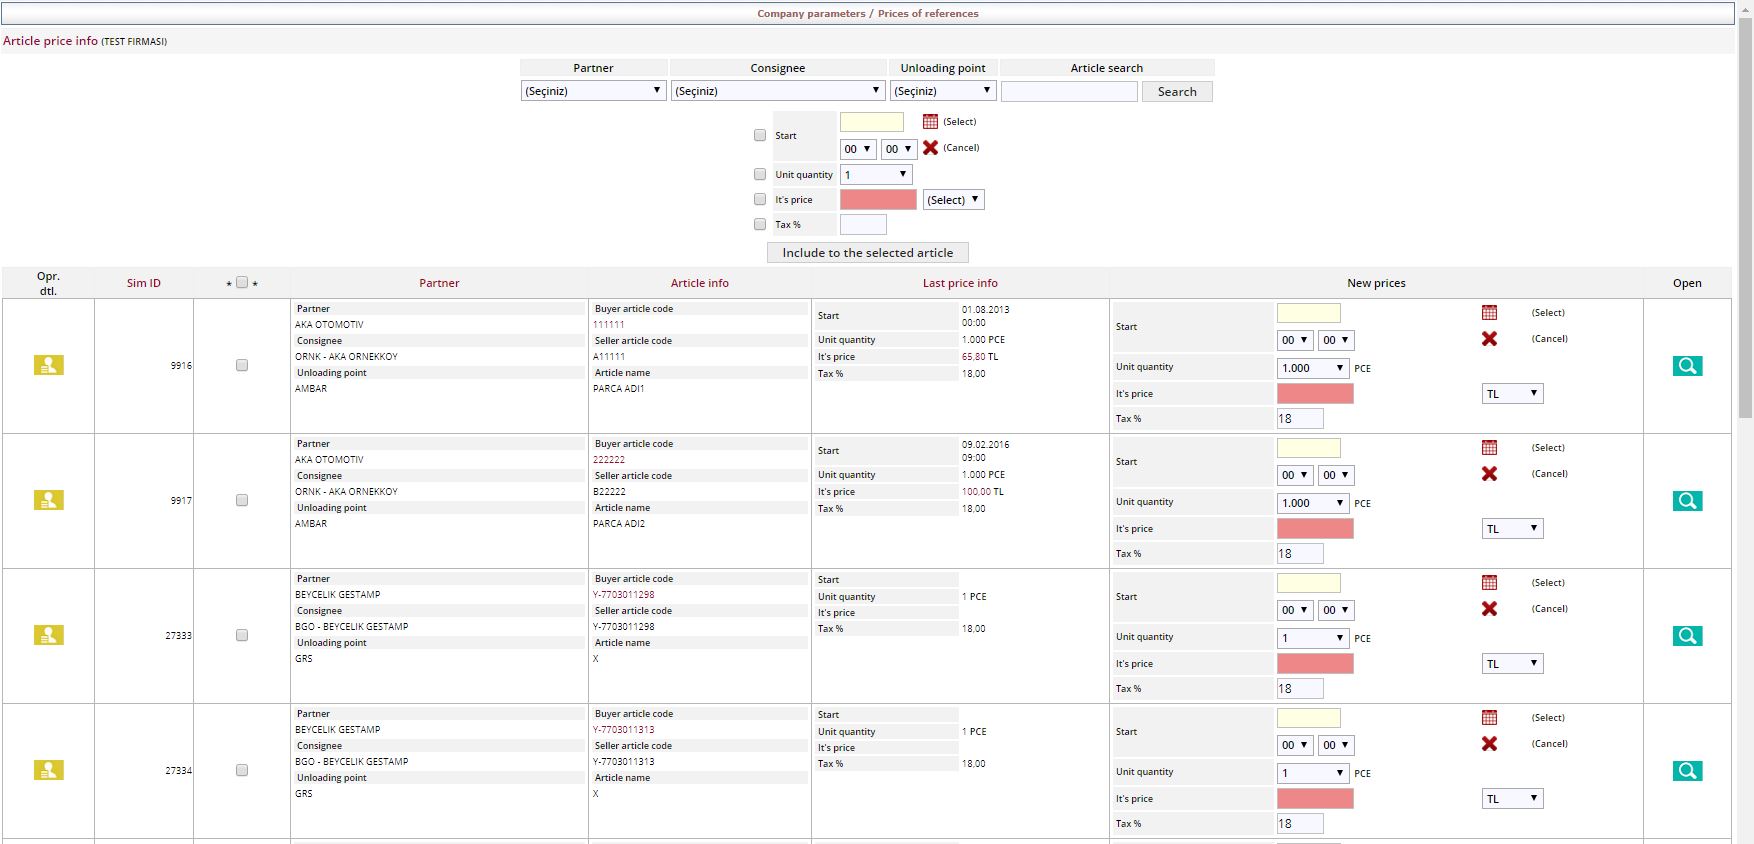Click calendar icon in row 27334 new prices
The height and width of the screenshot is (844, 1754).
coord(1489,718)
